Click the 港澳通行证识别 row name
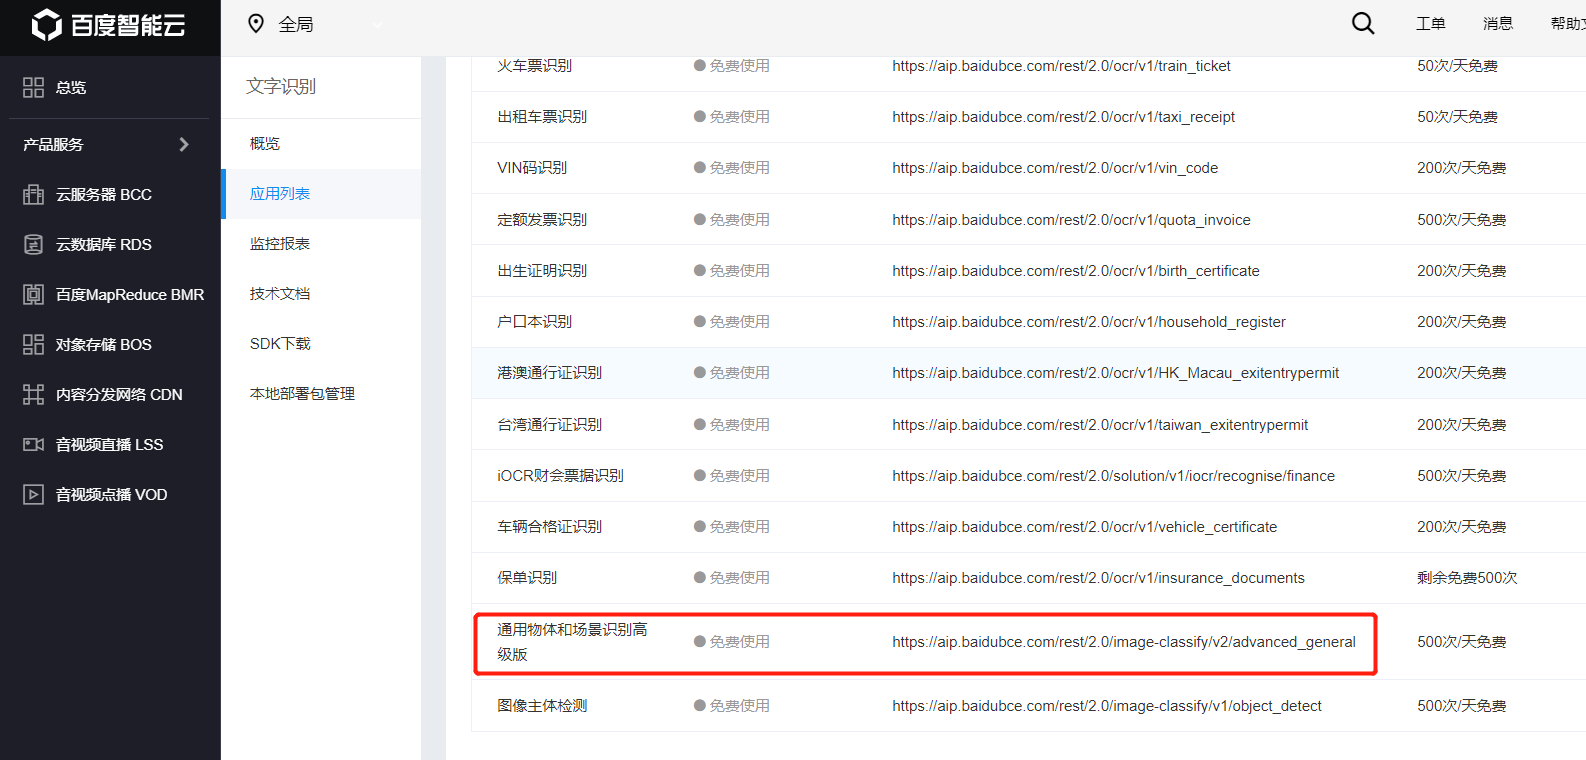The width and height of the screenshot is (1586, 760). click(550, 373)
